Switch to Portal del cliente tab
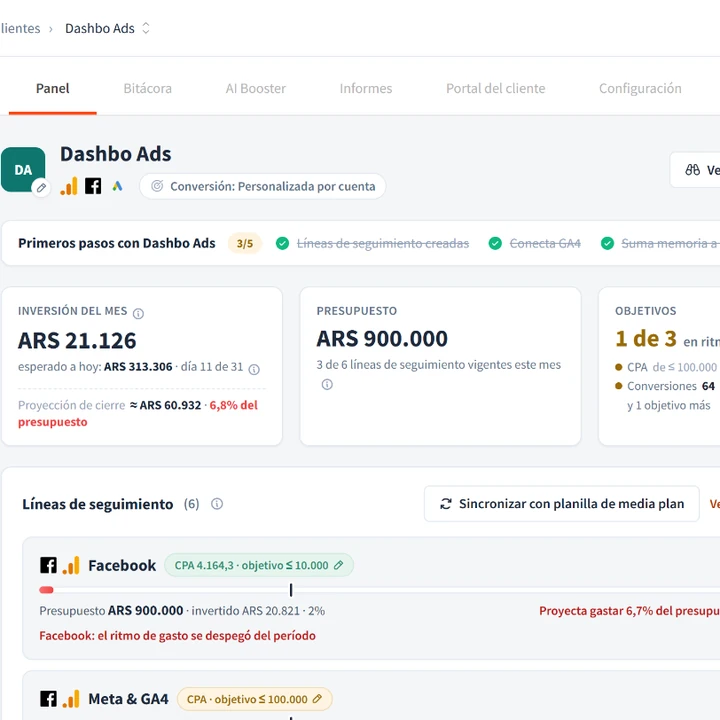720x720 pixels. 495,88
